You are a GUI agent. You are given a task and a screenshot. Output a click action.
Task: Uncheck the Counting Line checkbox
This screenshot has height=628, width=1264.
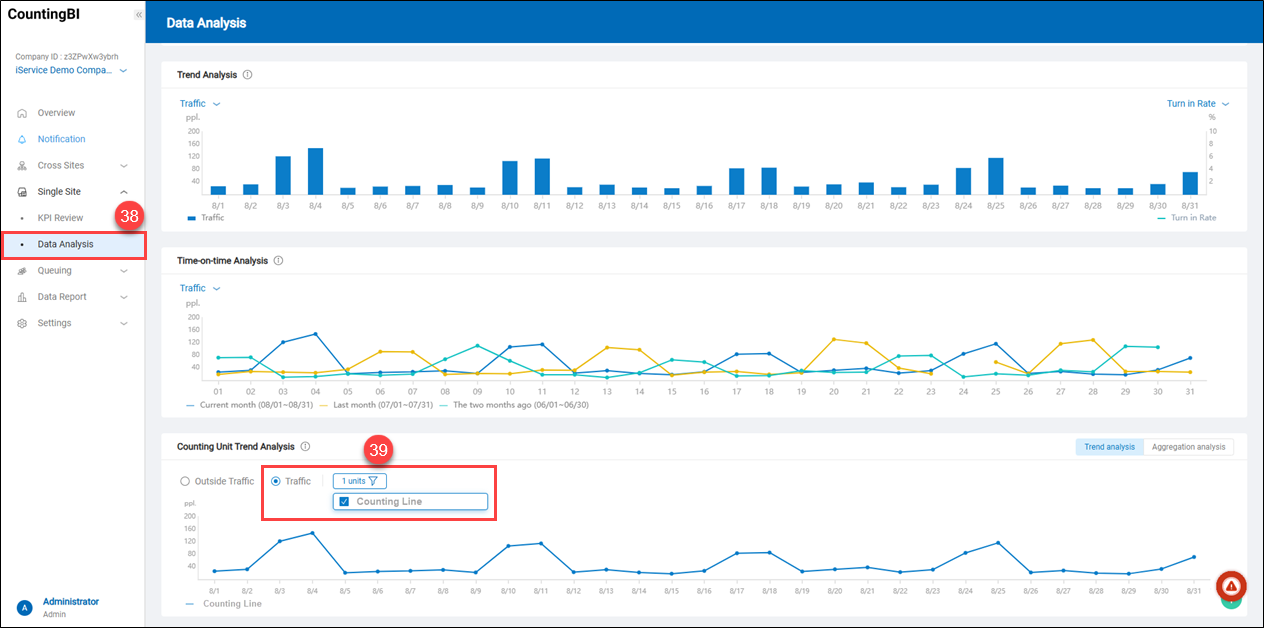click(344, 501)
